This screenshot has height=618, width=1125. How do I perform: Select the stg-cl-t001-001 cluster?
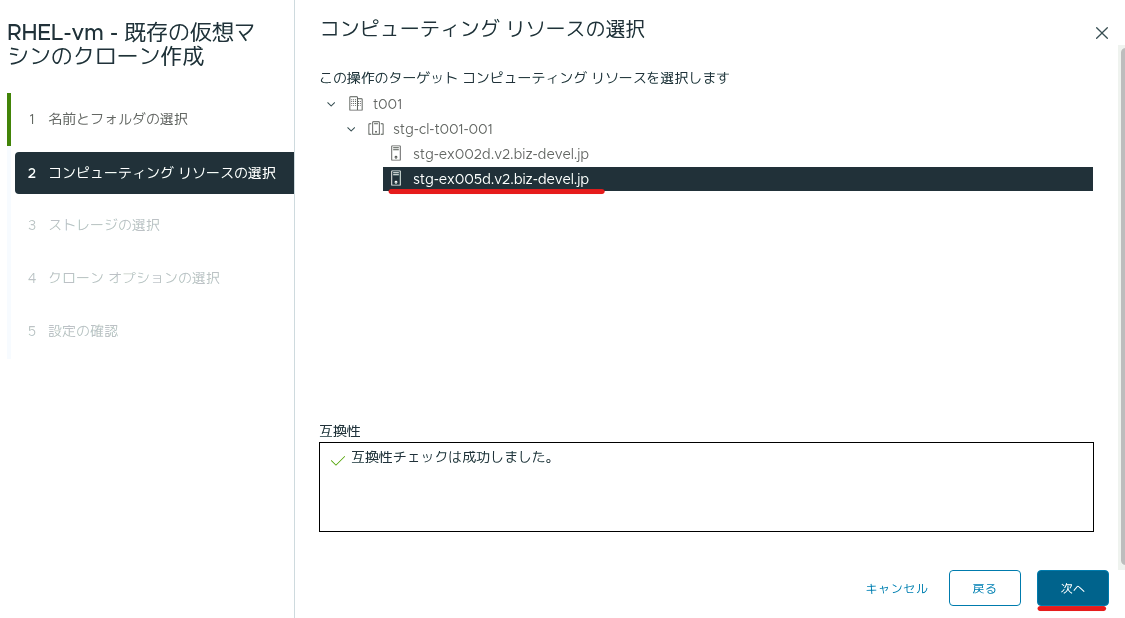pyautogui.click(x=443, y=129)
